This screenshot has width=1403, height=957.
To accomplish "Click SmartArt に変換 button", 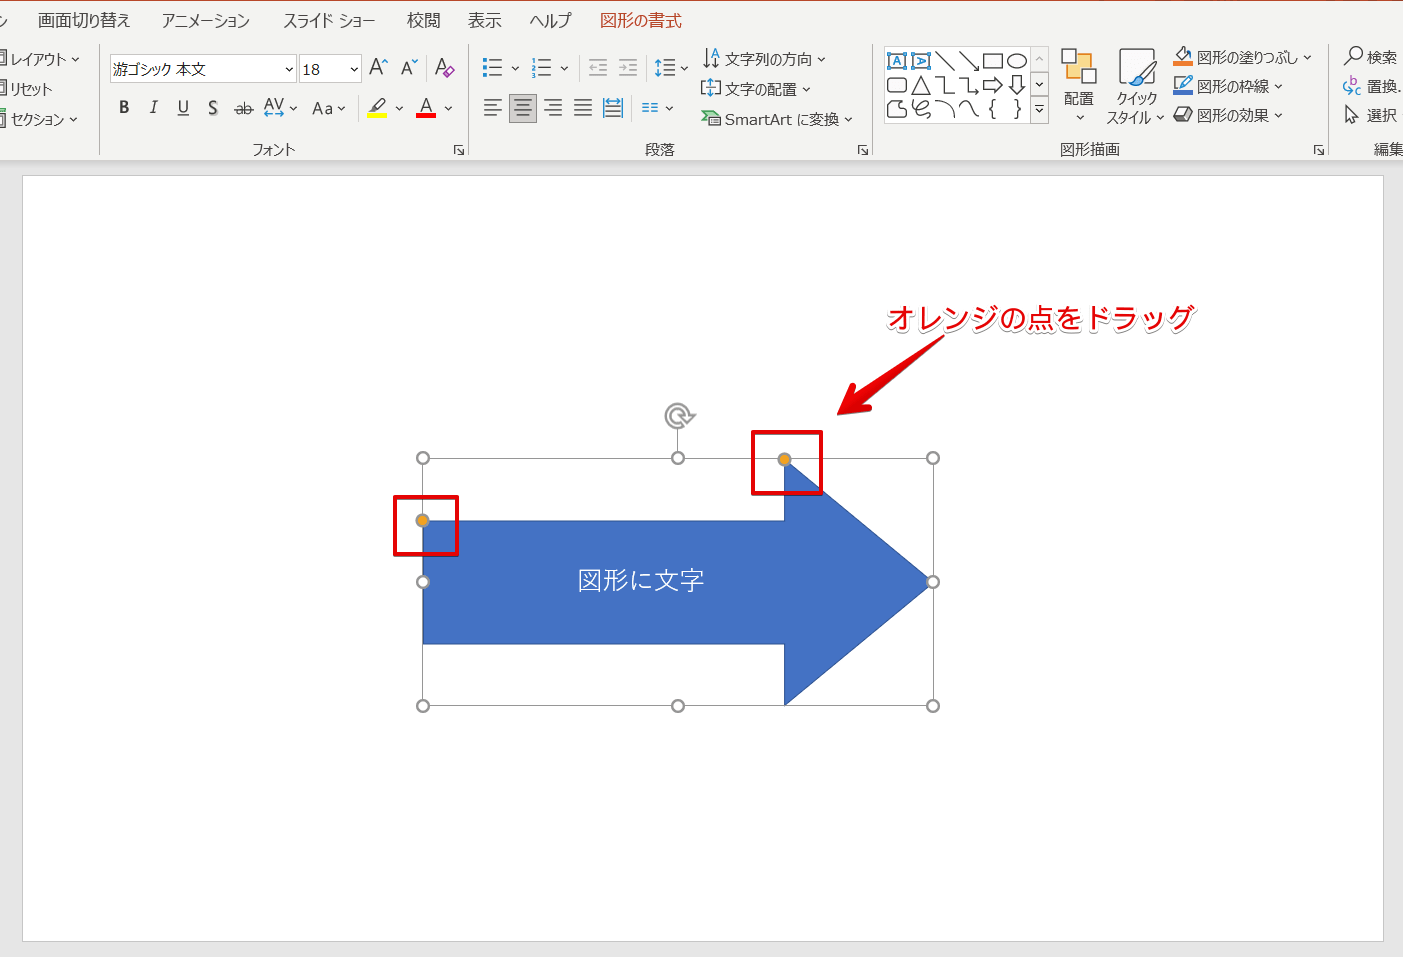I will click(x=778, y=119).
